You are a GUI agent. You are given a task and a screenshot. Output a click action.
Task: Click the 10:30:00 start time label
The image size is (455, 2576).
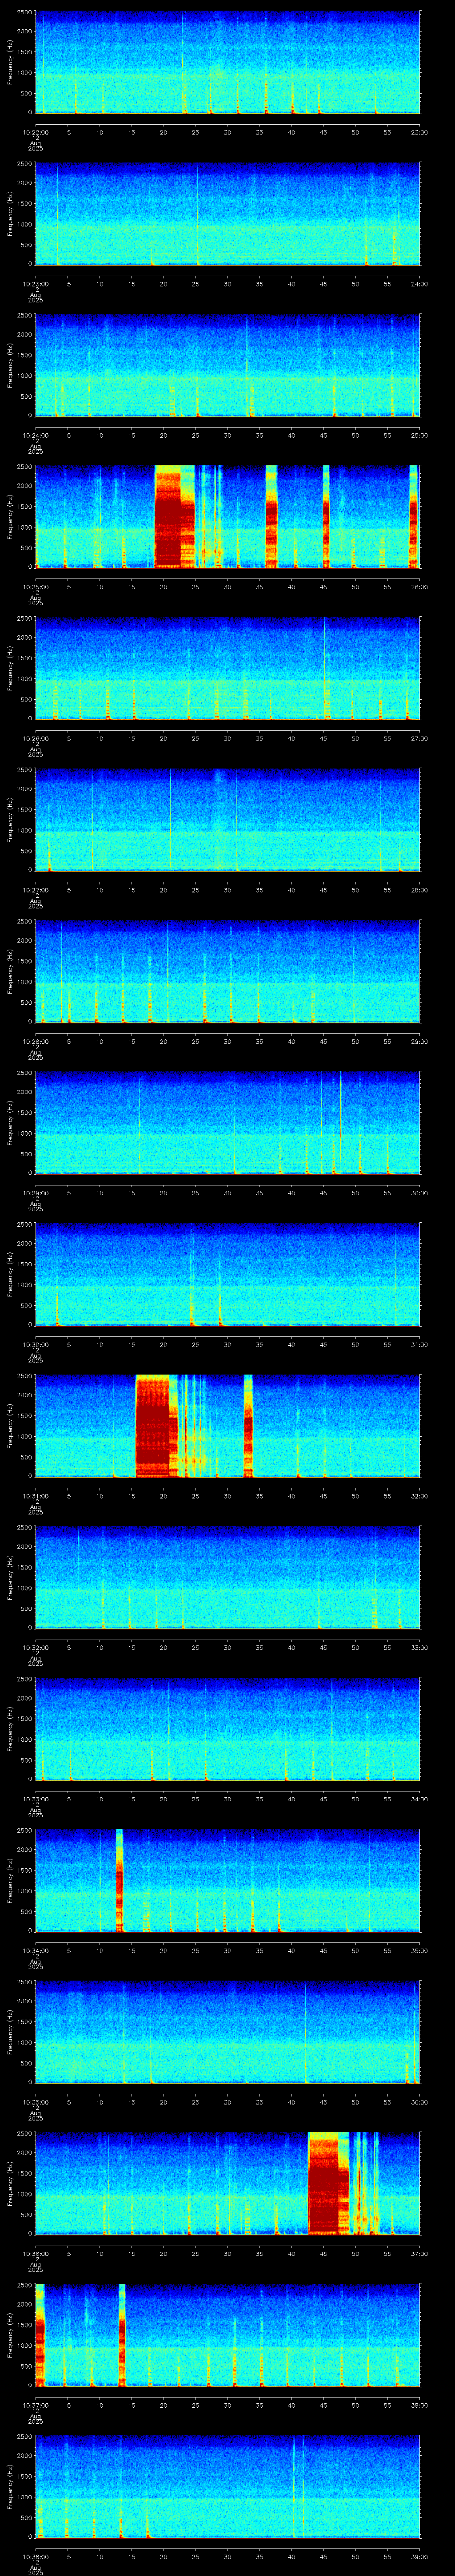click(x=35, y=1344)
